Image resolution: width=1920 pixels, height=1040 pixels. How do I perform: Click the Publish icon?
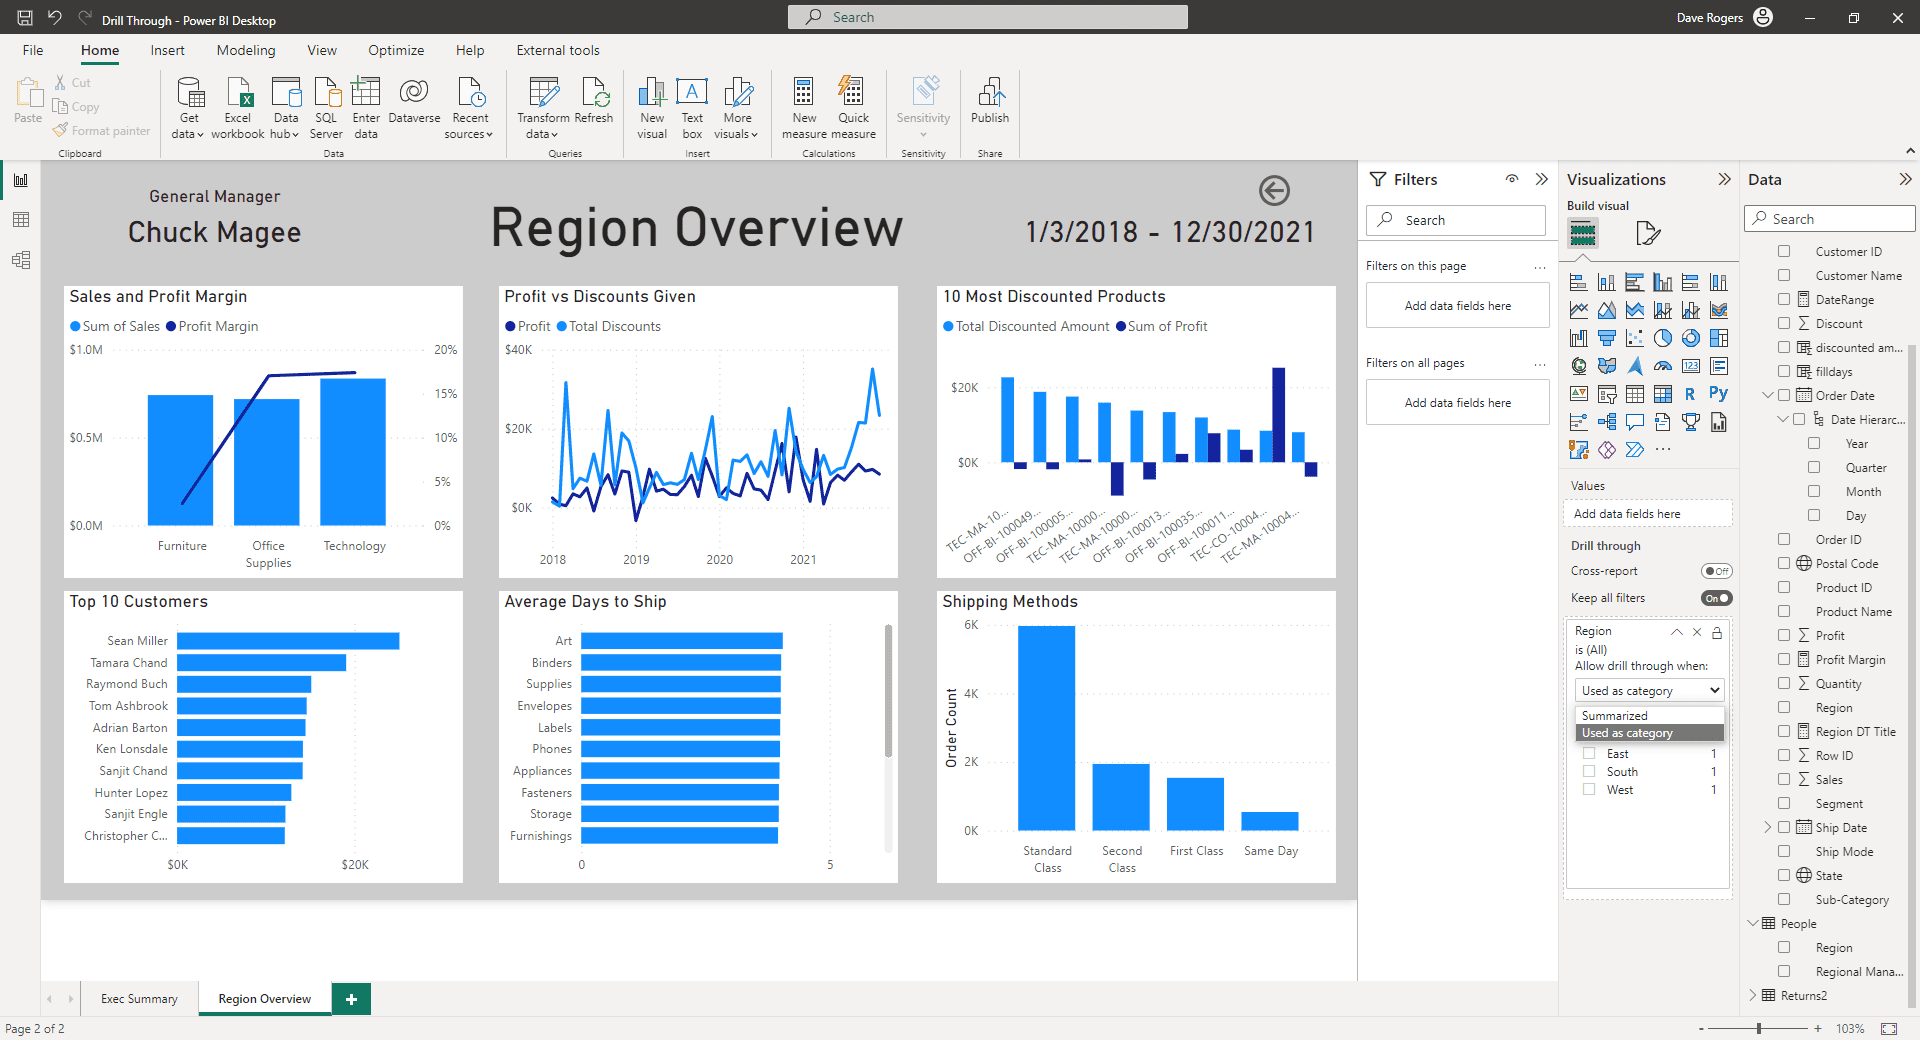[989, 93]
